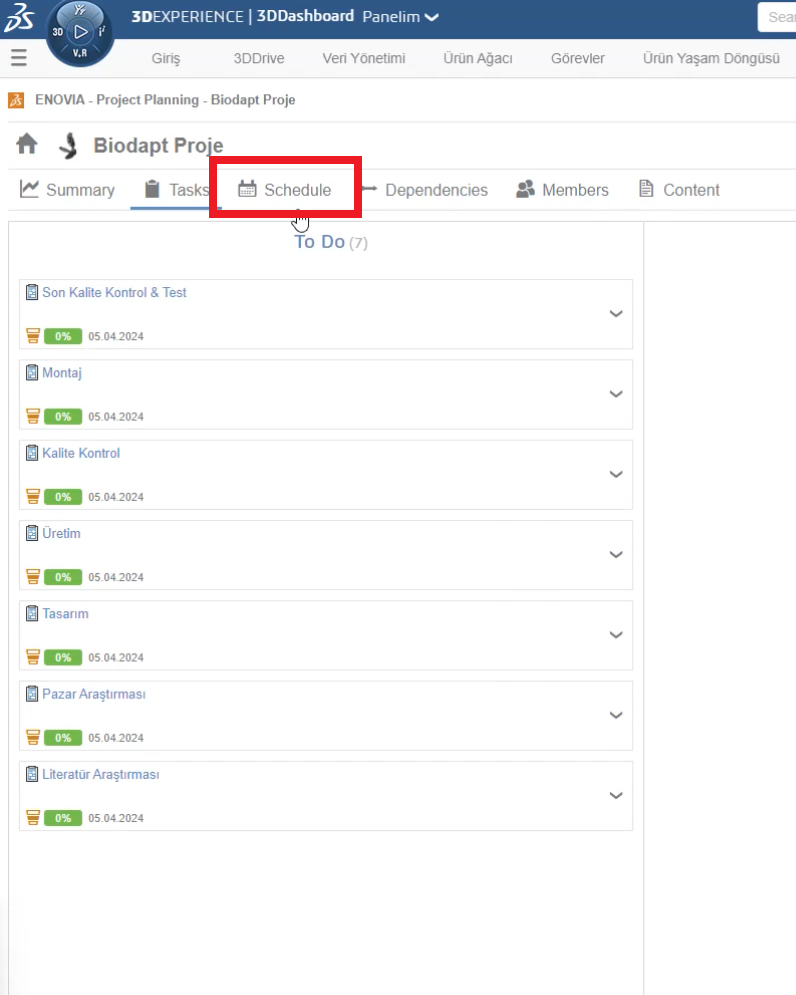Switch to the Schedule tab

(285, 190)
